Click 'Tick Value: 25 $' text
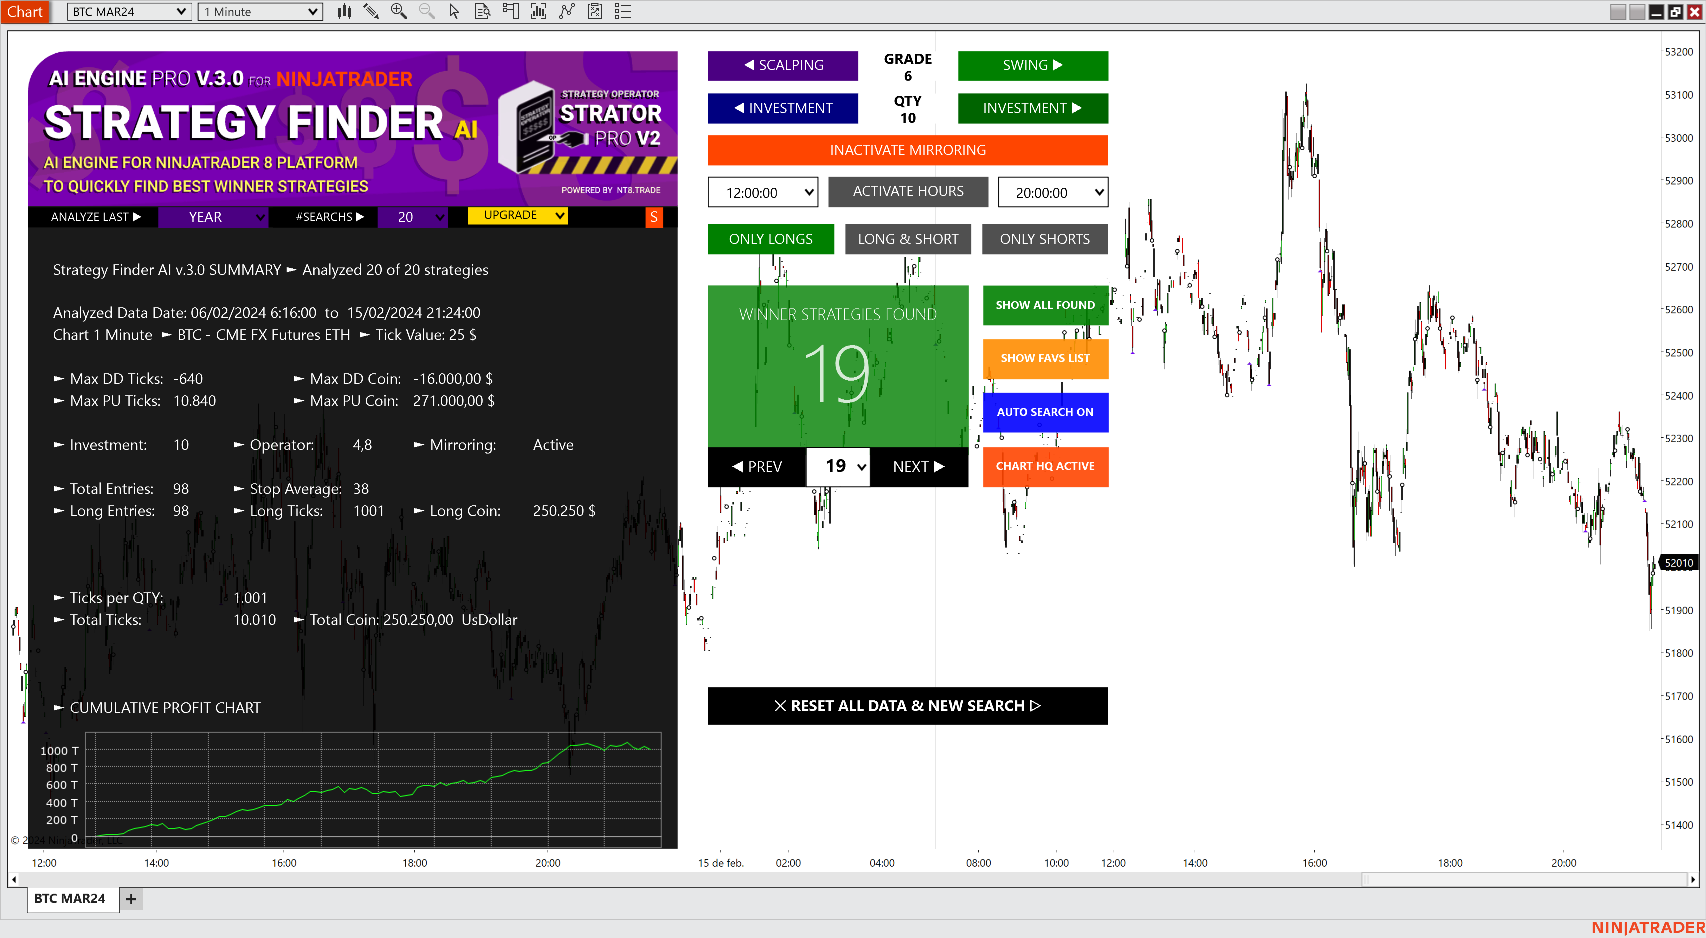 pyautogui.click(x=418, y=335)
